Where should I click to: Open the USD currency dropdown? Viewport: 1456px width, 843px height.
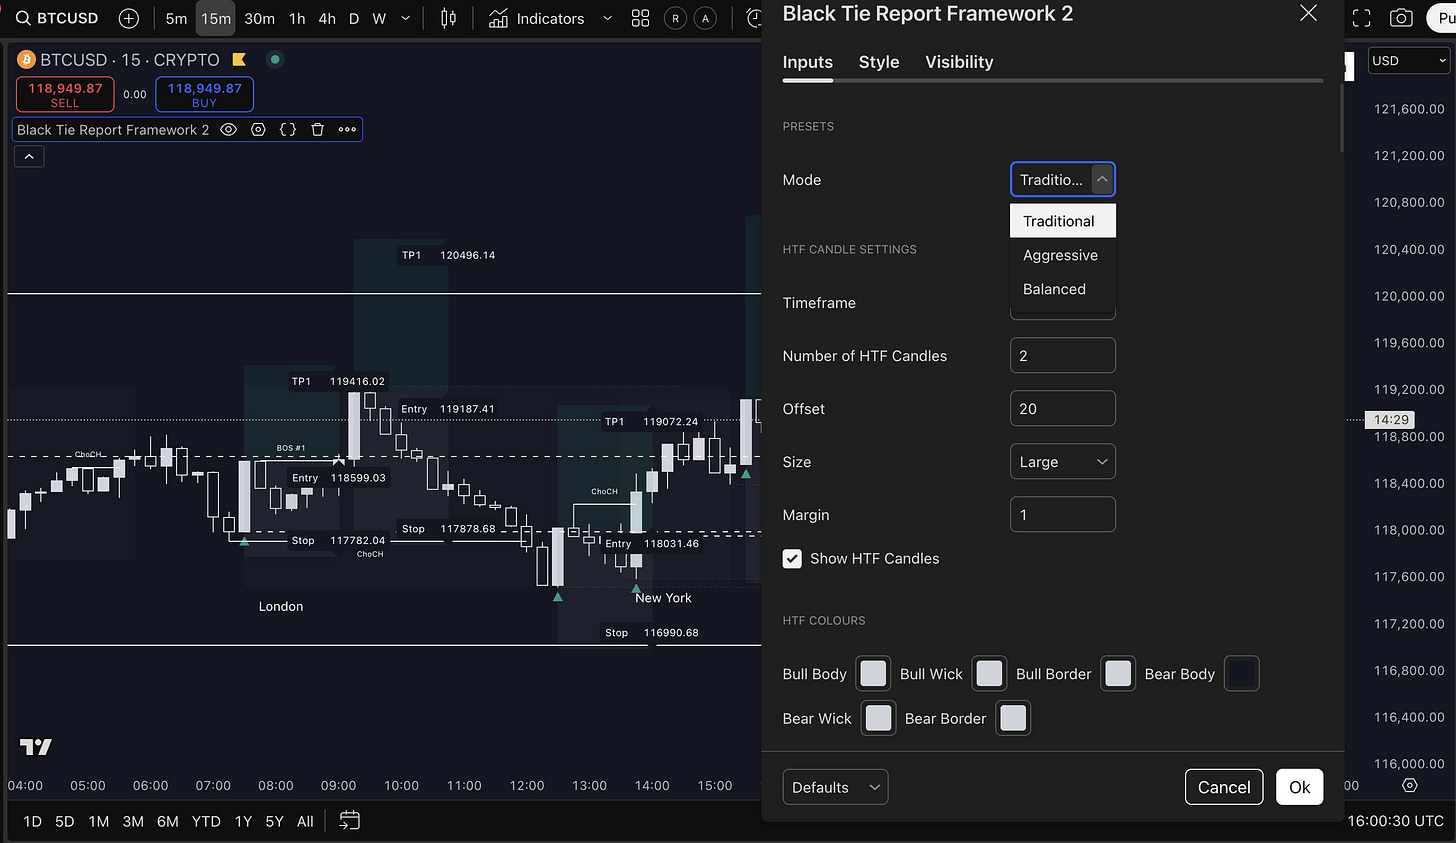pyautogui.click(x=1409, y=61)
